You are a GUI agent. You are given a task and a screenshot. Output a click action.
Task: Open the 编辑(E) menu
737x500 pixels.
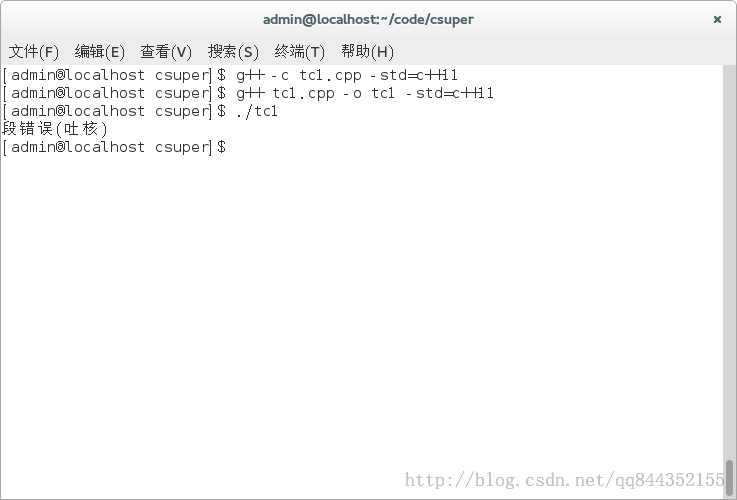coord(100,51)
